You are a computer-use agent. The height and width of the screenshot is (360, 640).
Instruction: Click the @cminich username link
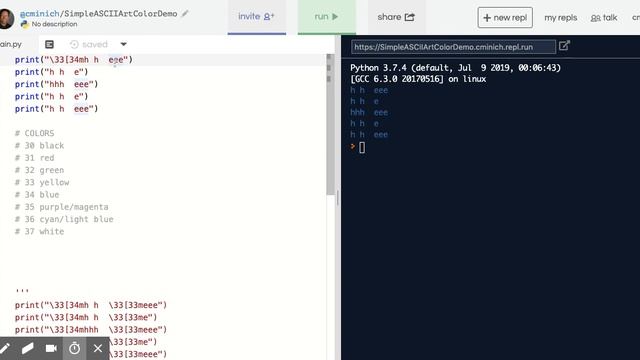click(40, 13)
